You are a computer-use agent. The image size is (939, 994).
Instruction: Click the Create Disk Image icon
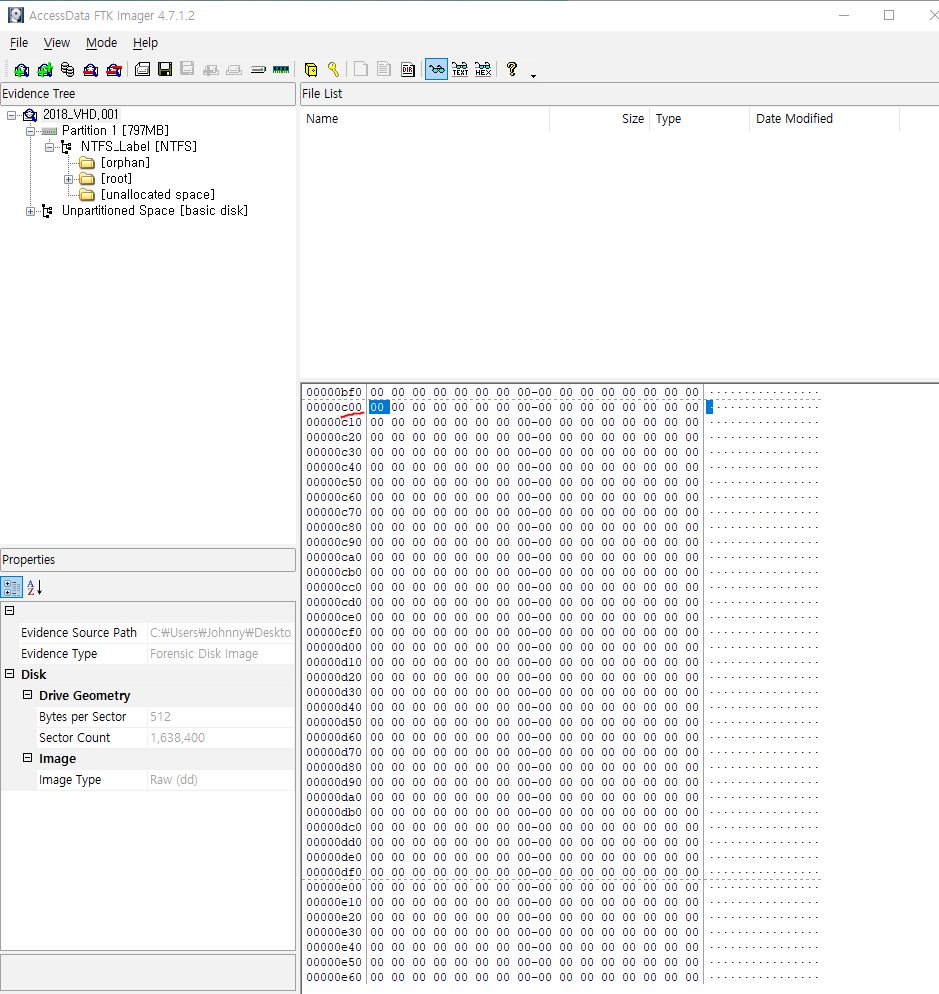click(x=143, y=69)
